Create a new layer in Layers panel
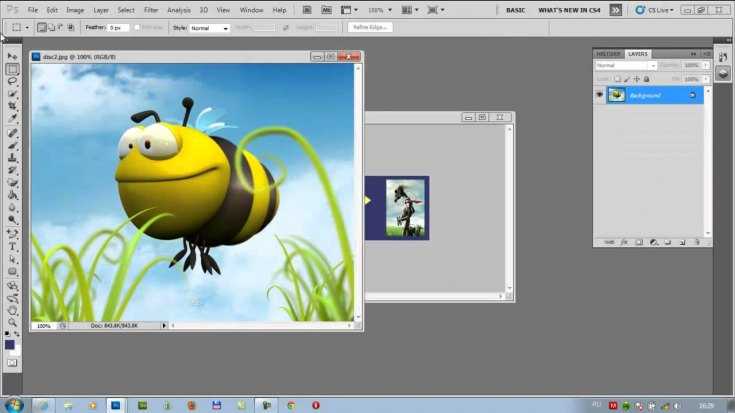 pos(682,242)
